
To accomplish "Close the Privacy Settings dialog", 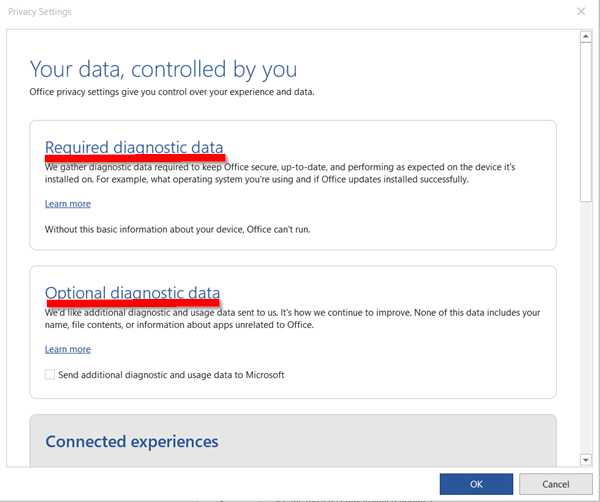I will 581,11.
